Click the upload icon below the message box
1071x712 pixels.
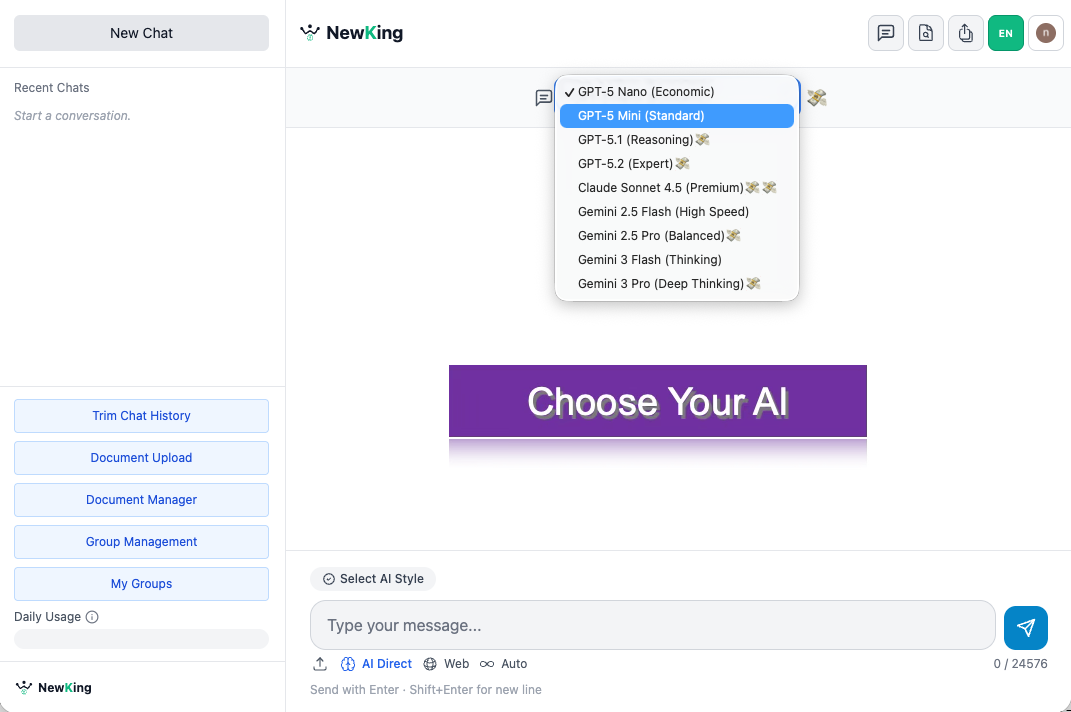pos(320,663)
